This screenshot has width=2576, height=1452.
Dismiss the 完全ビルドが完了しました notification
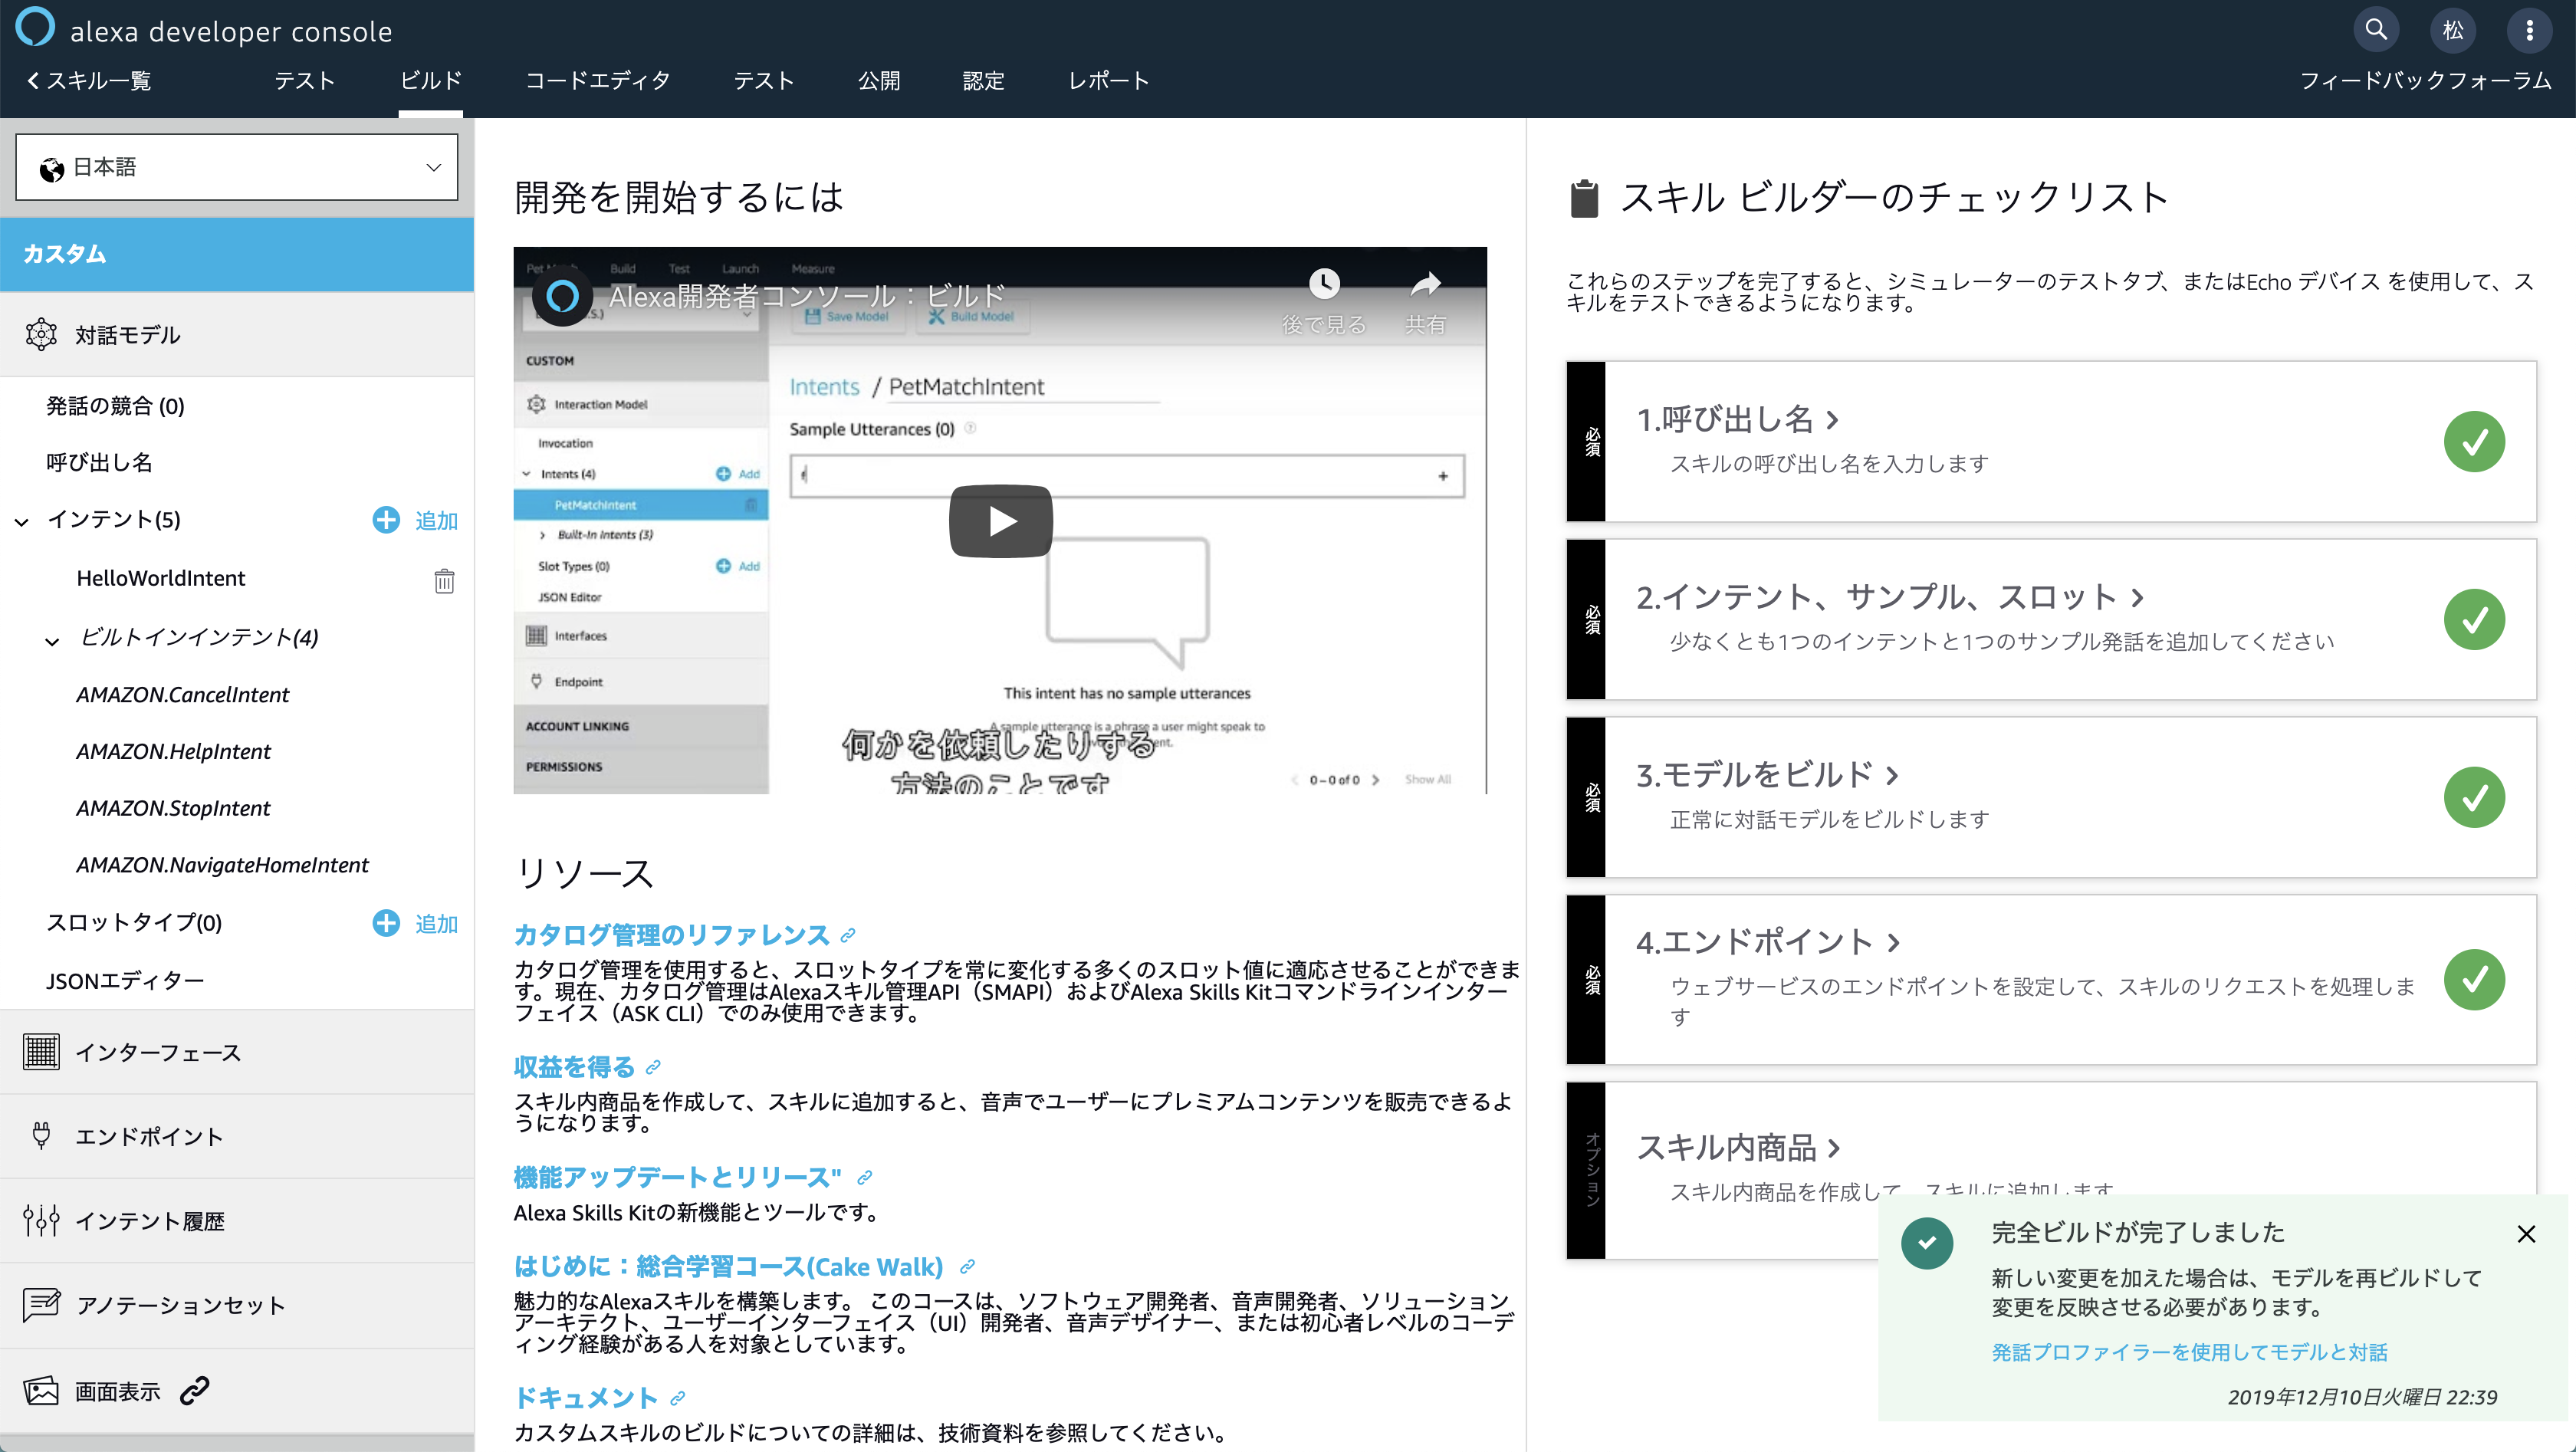pos(2526,1233)
